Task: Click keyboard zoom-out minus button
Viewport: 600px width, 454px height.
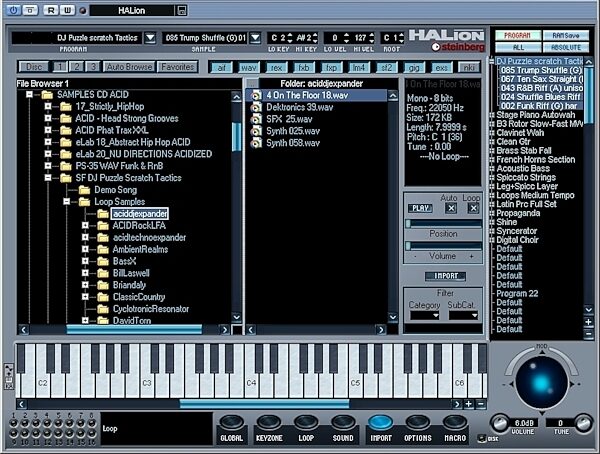Action: pos(481,404)
